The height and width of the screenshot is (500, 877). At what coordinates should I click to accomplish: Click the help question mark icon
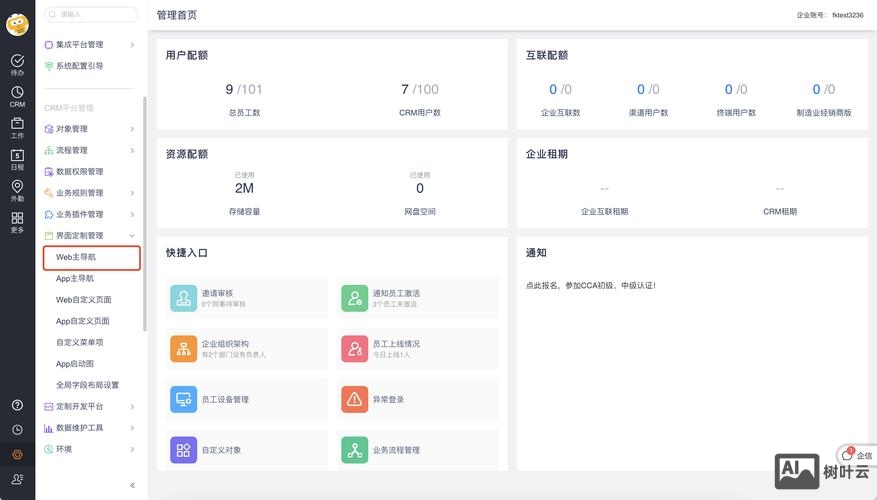coord(17,405)
